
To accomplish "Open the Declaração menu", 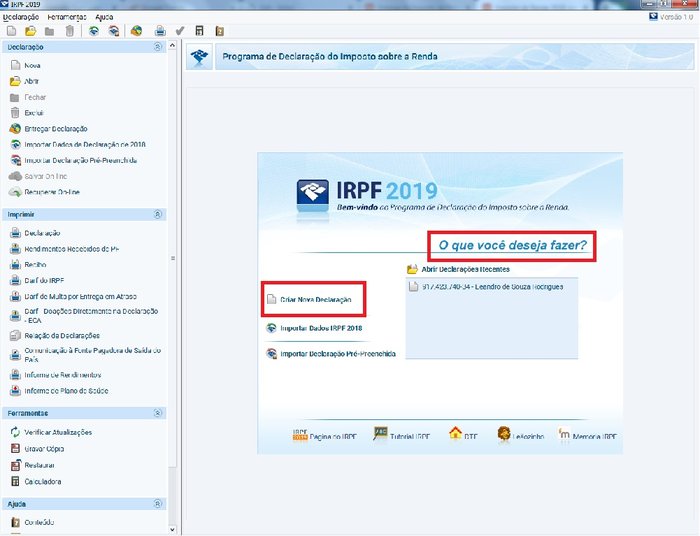I will click(21, 17).
